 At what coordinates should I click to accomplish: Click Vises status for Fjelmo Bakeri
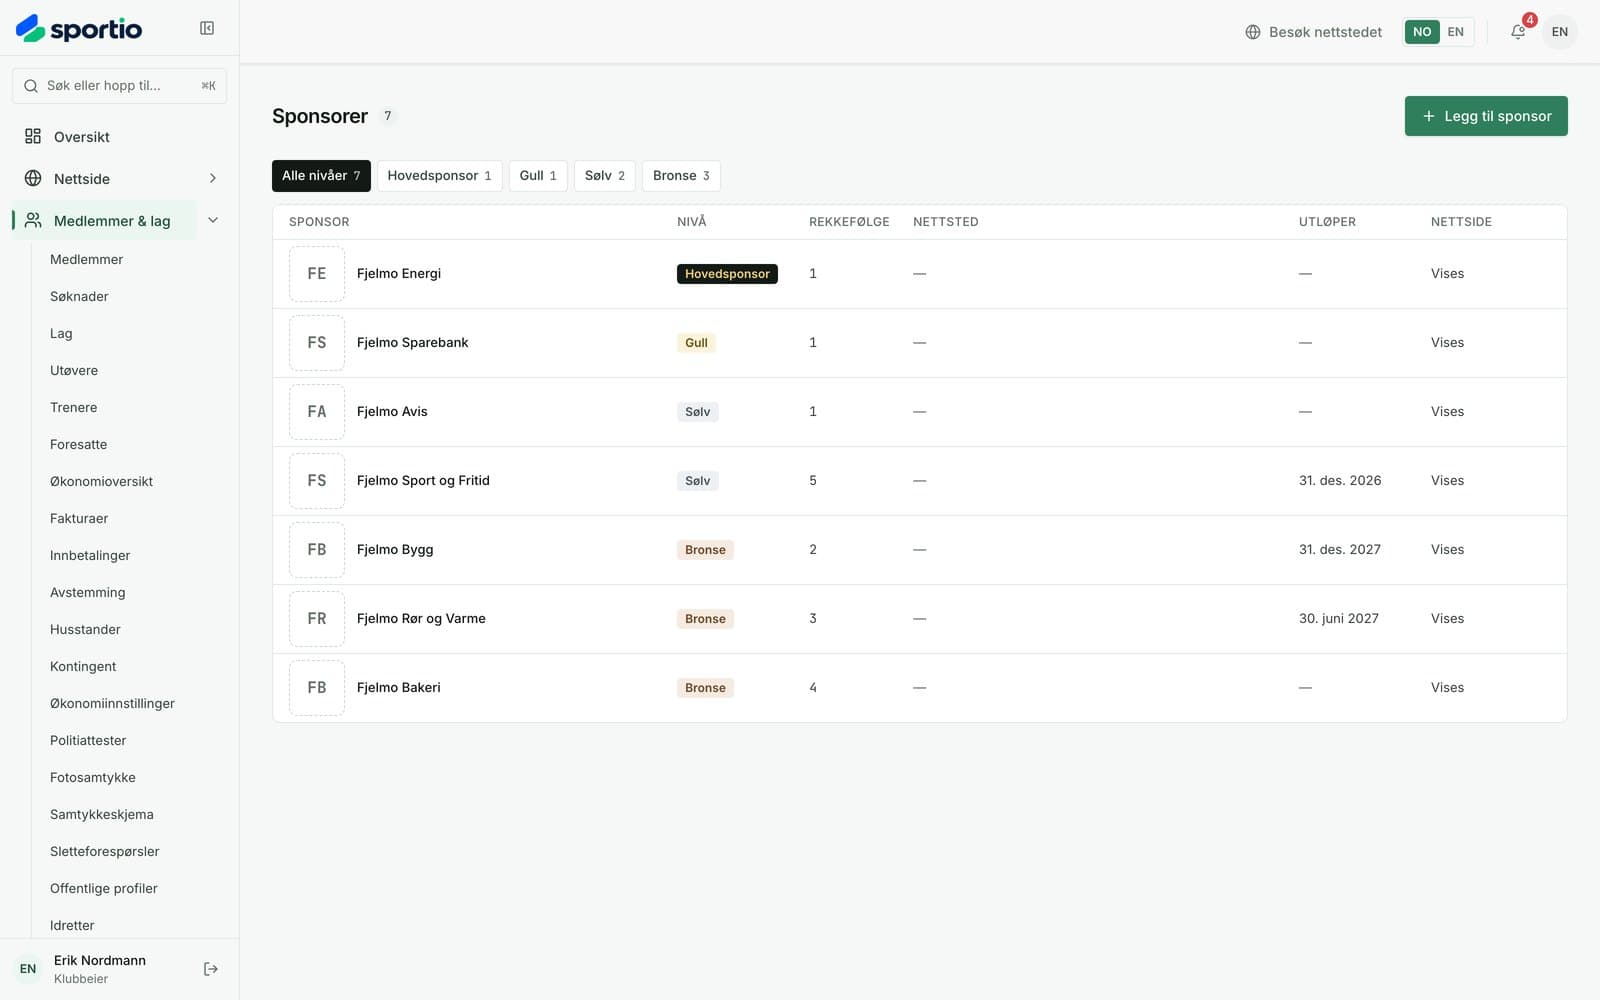click(1447, 688)
